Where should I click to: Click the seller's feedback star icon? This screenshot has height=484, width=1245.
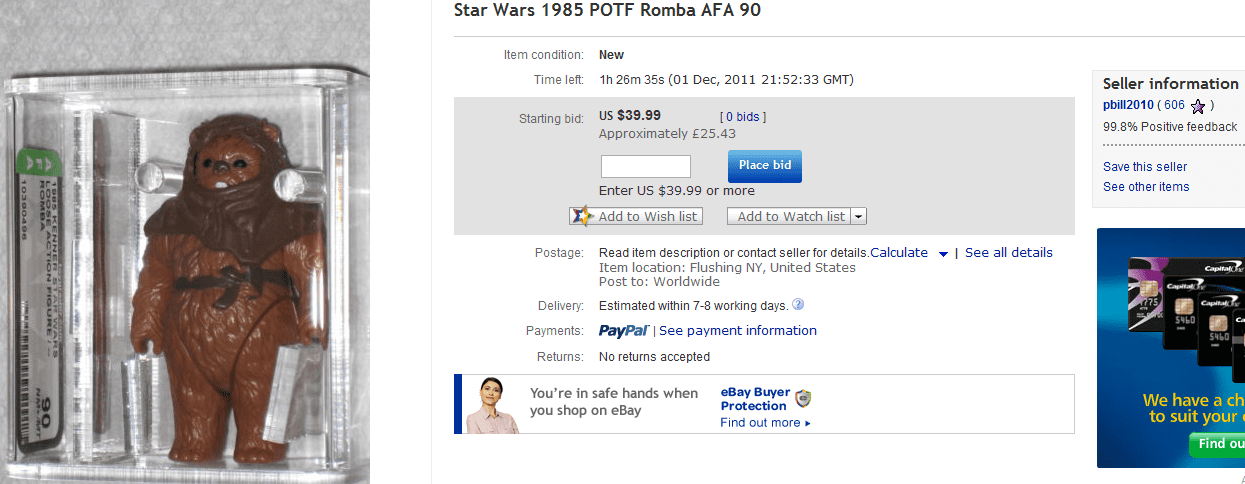click(1198, 106)
